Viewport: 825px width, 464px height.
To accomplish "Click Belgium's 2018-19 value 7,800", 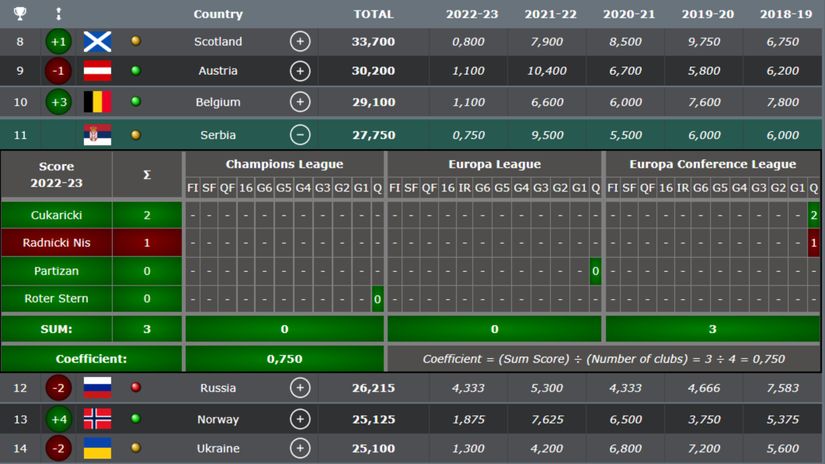I will (782, 102).
